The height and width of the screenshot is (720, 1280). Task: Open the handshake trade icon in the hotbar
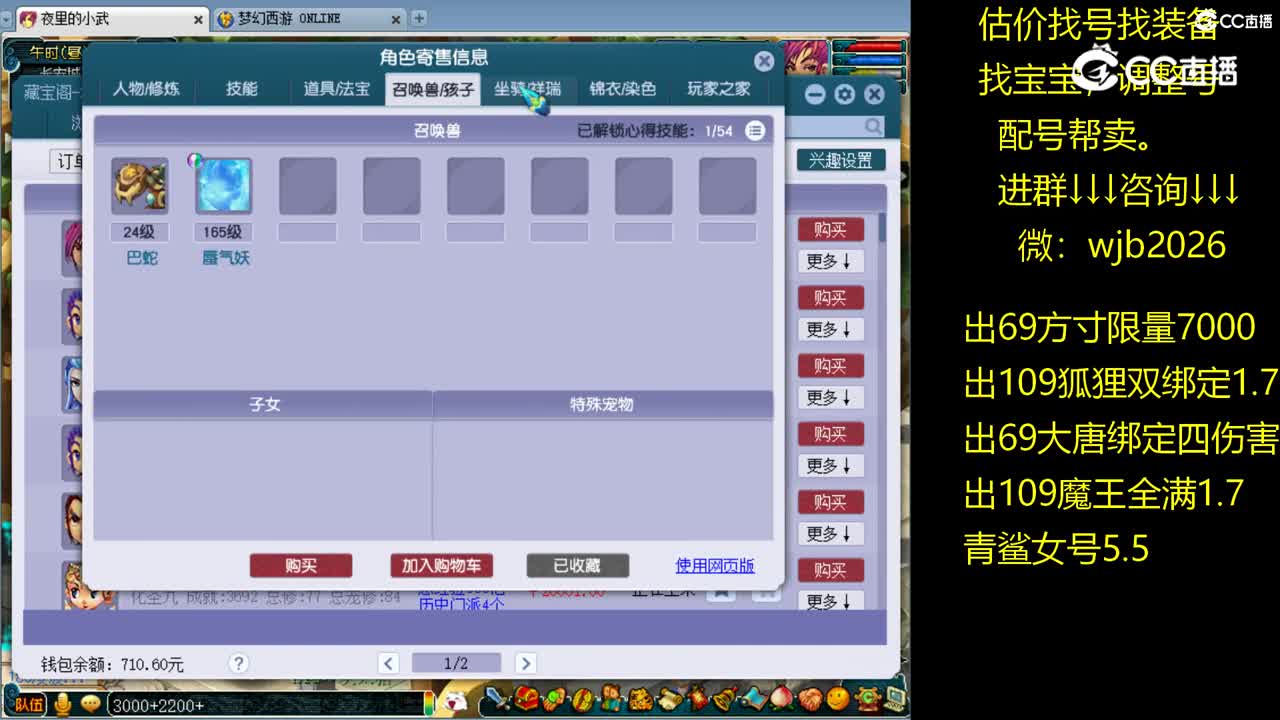click(809, 701)
